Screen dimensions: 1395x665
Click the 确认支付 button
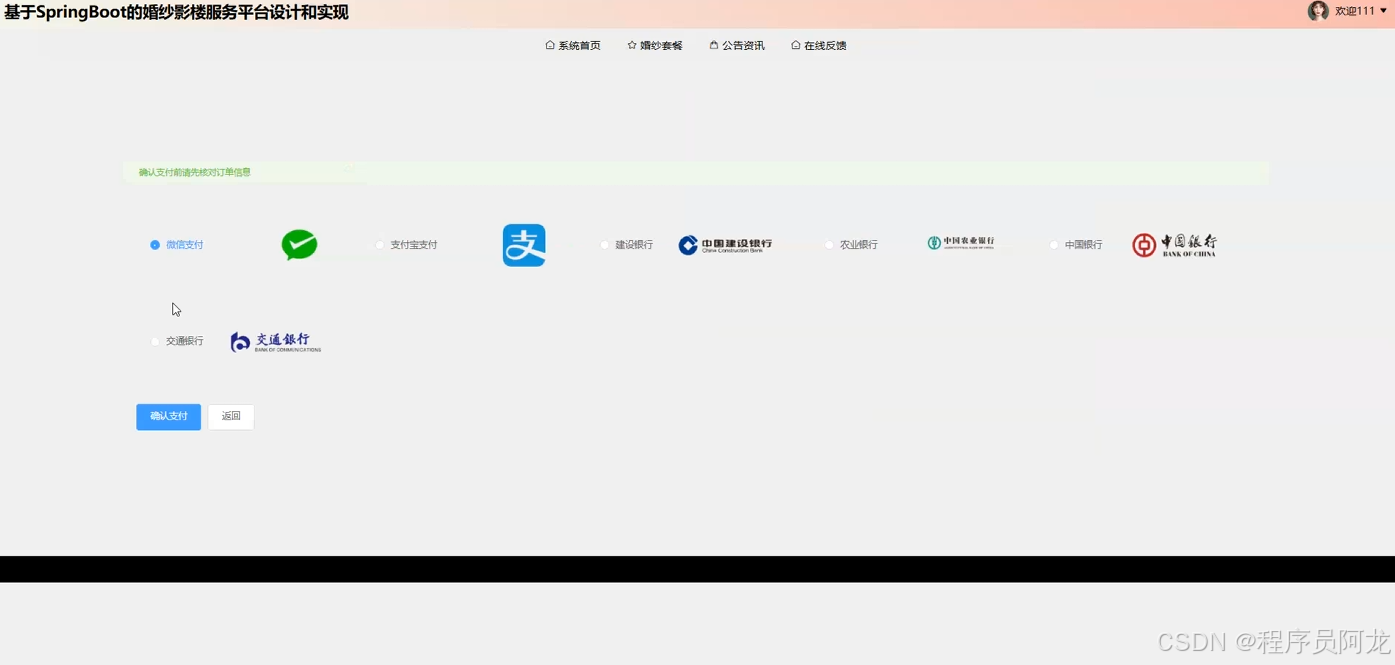[x=169, y=417]
